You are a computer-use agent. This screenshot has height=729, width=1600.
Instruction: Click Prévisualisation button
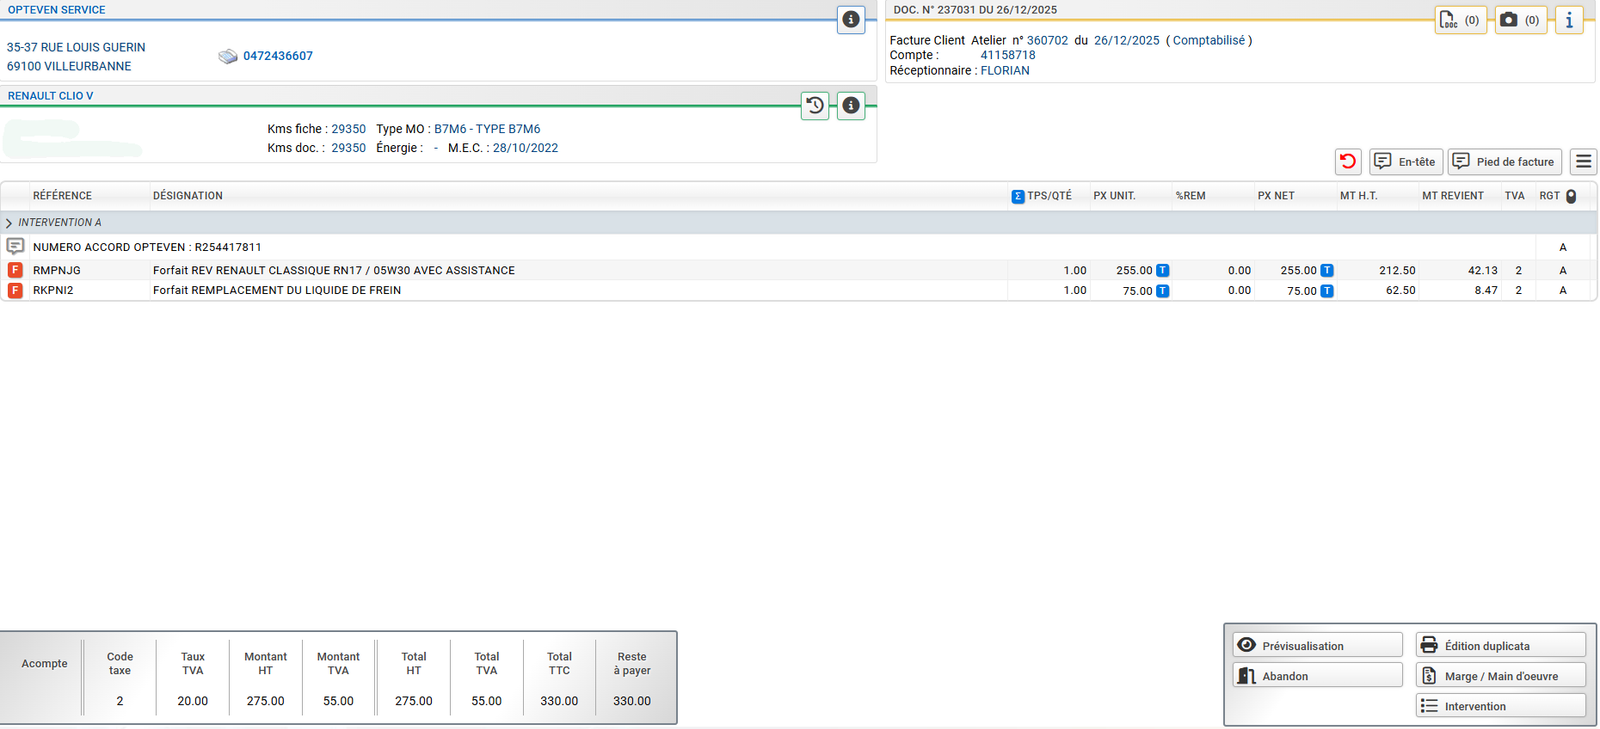(1317, 646)
